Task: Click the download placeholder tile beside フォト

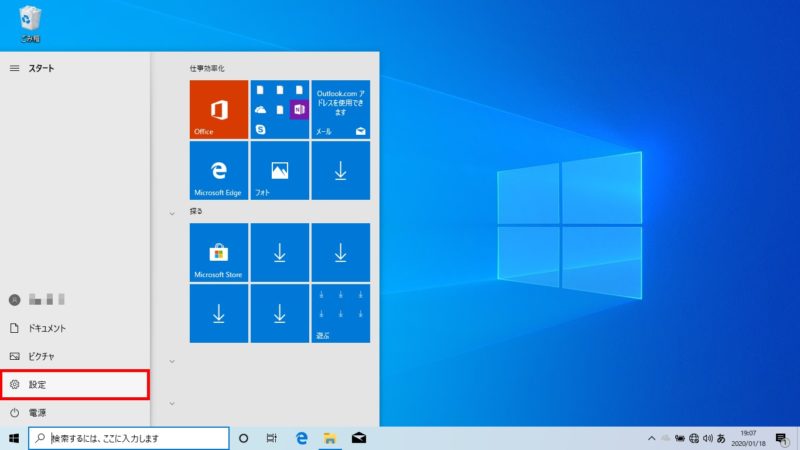Action: (x=341, y=170)
